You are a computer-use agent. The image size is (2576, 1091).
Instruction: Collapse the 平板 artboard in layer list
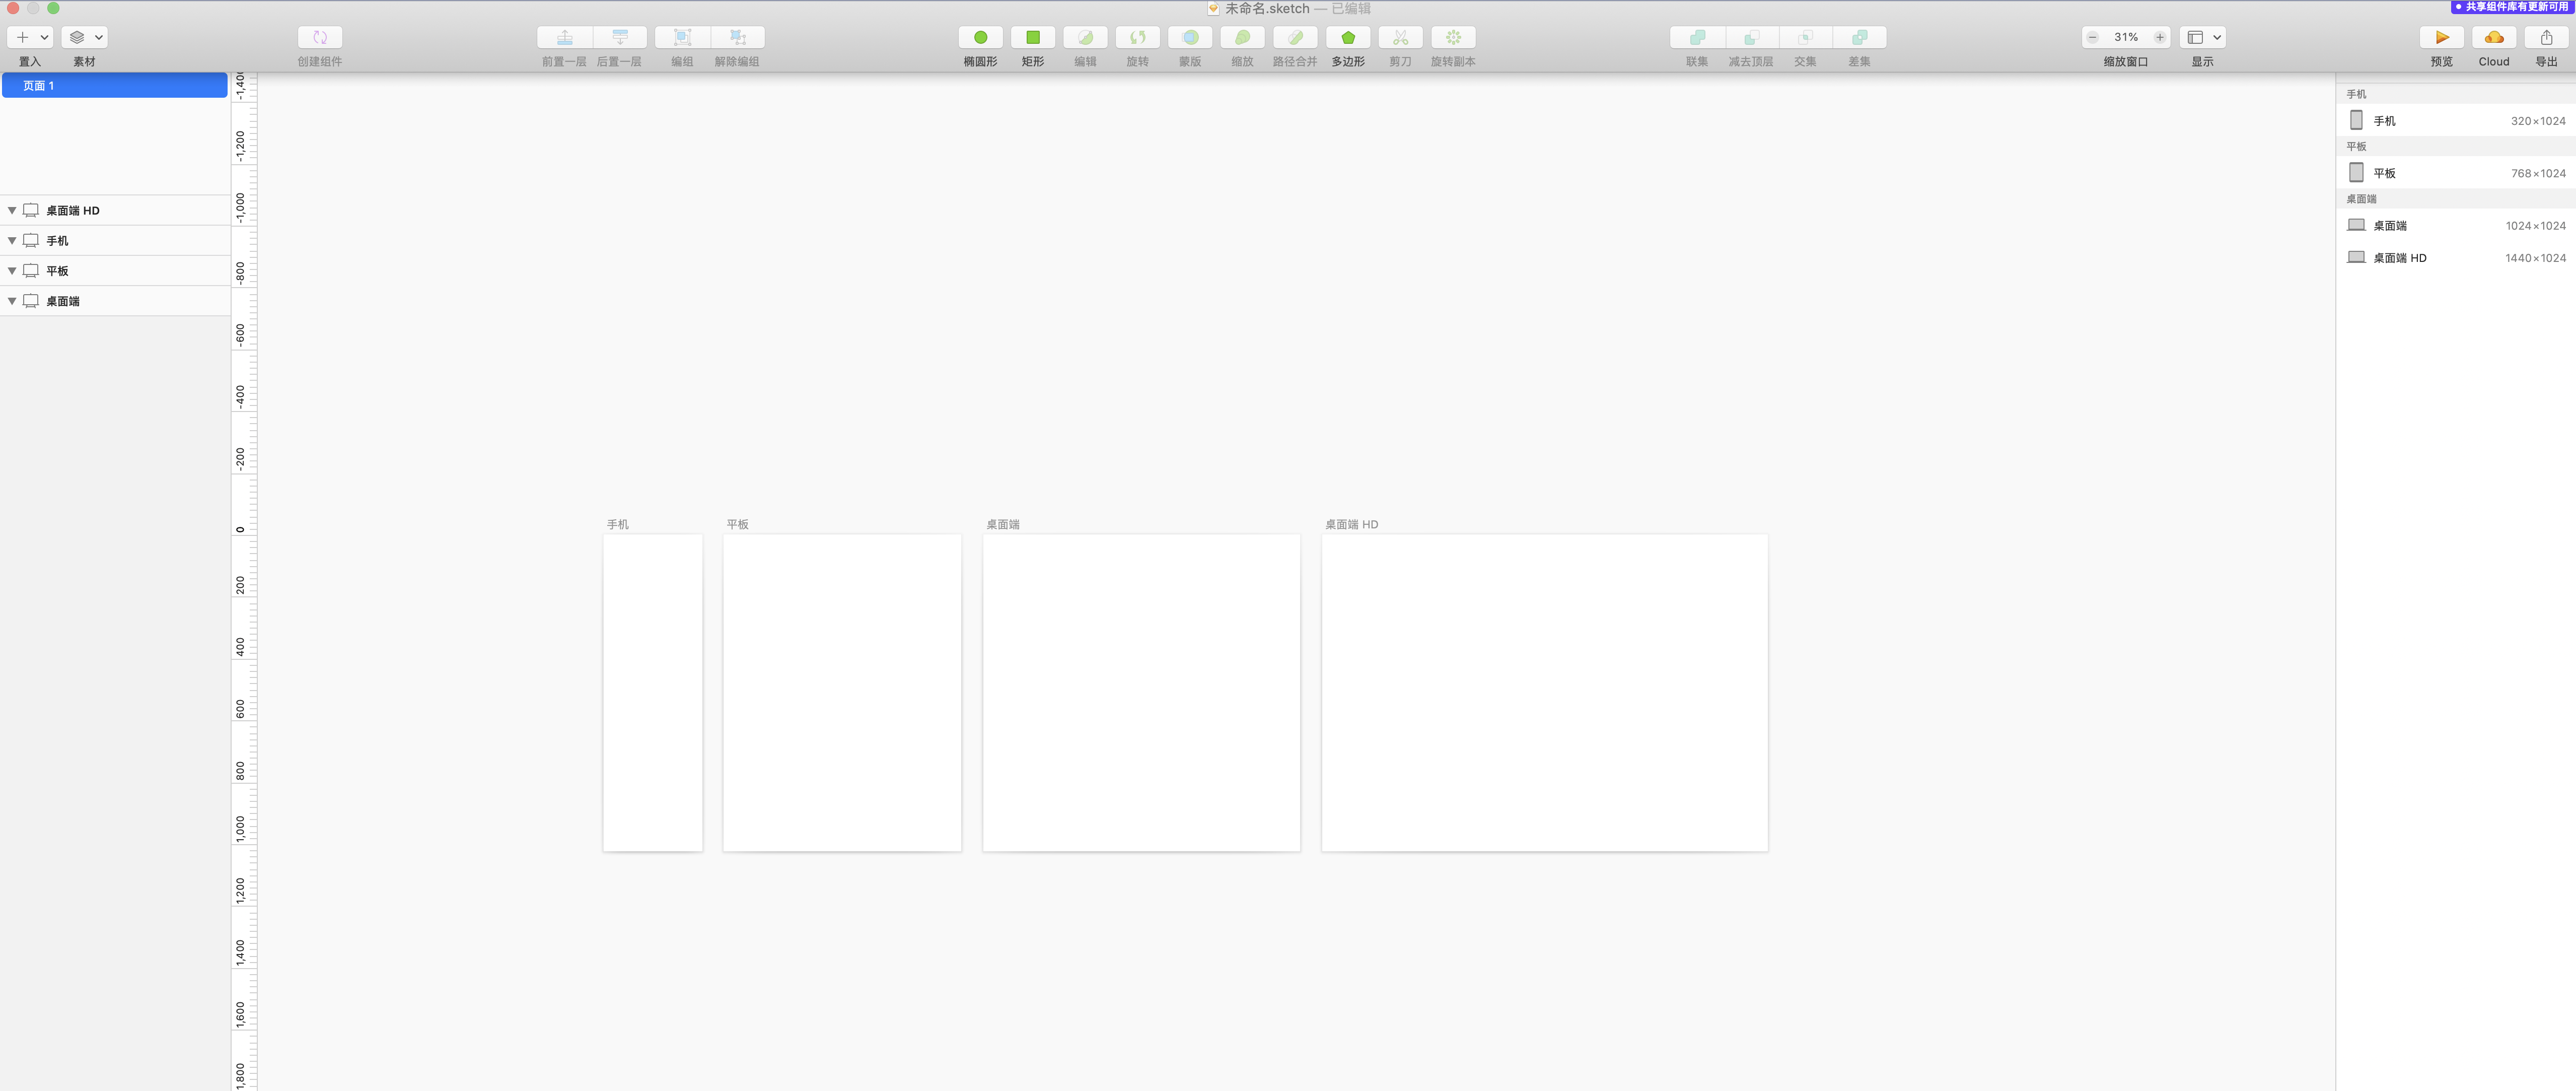tap(12, 271)
